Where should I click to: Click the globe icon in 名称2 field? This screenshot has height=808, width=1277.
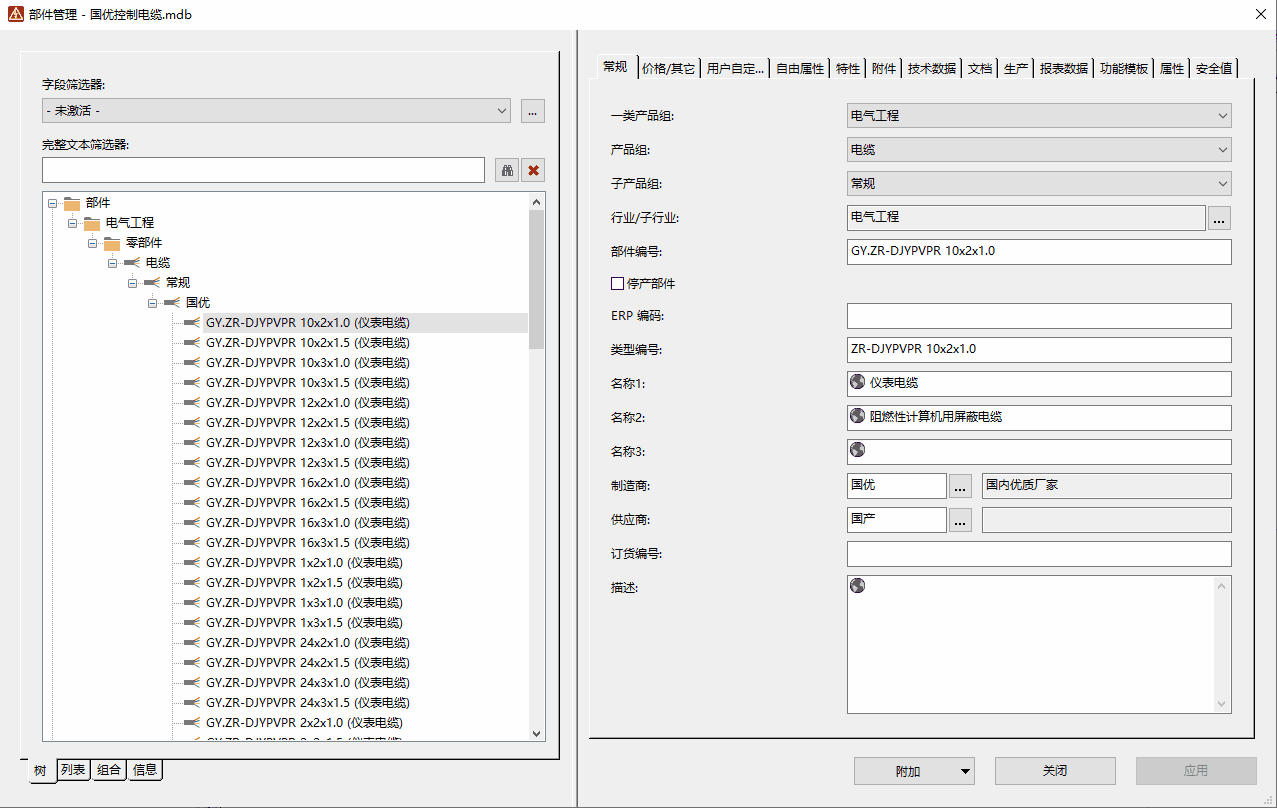point(857,416)
